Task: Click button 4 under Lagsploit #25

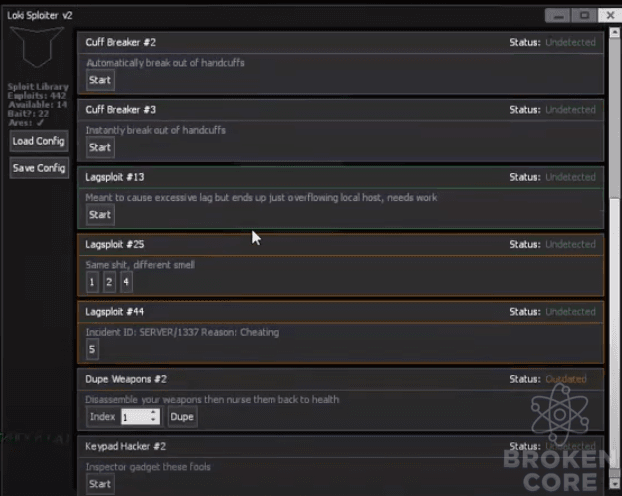Action: tap(126, 282)
